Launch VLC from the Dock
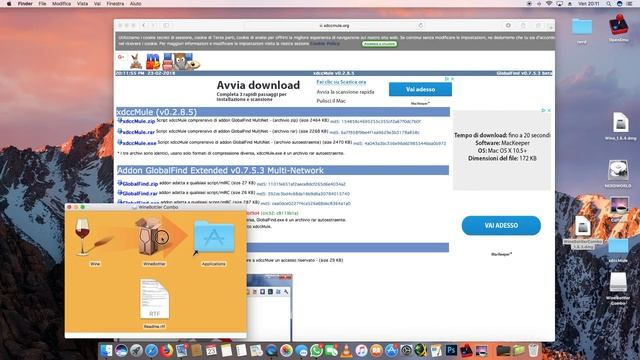Viewport: 640px width, 360px height. click(346, 351)
